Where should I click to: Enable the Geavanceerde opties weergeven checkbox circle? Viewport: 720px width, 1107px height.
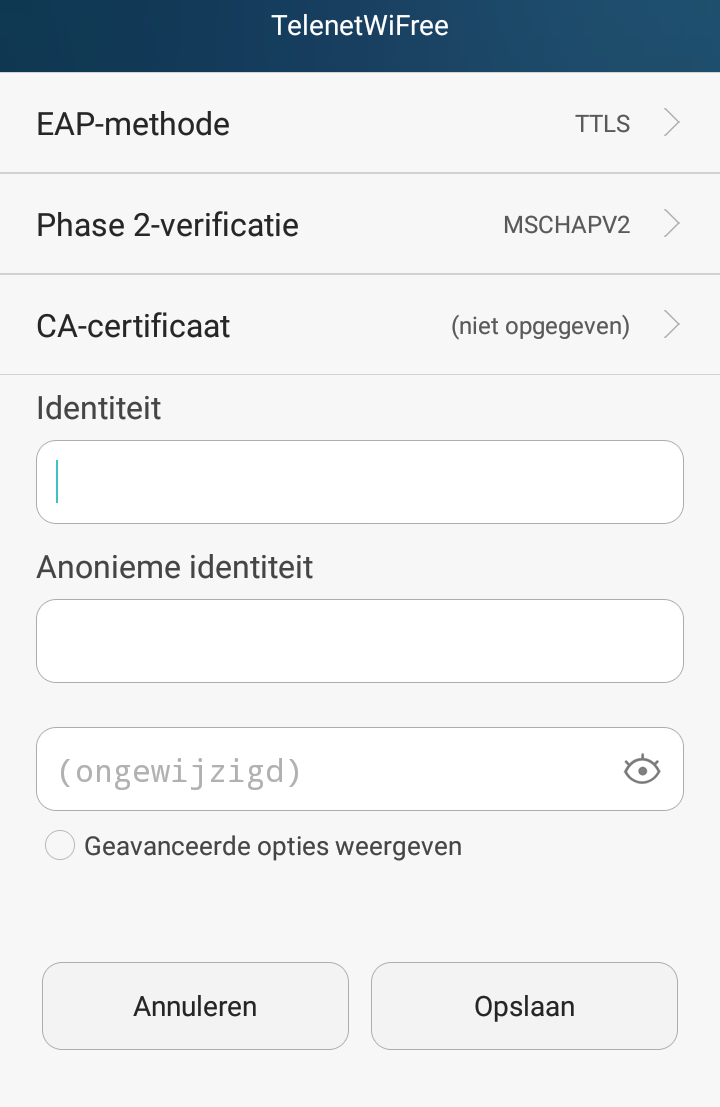[x=60, y=846]
